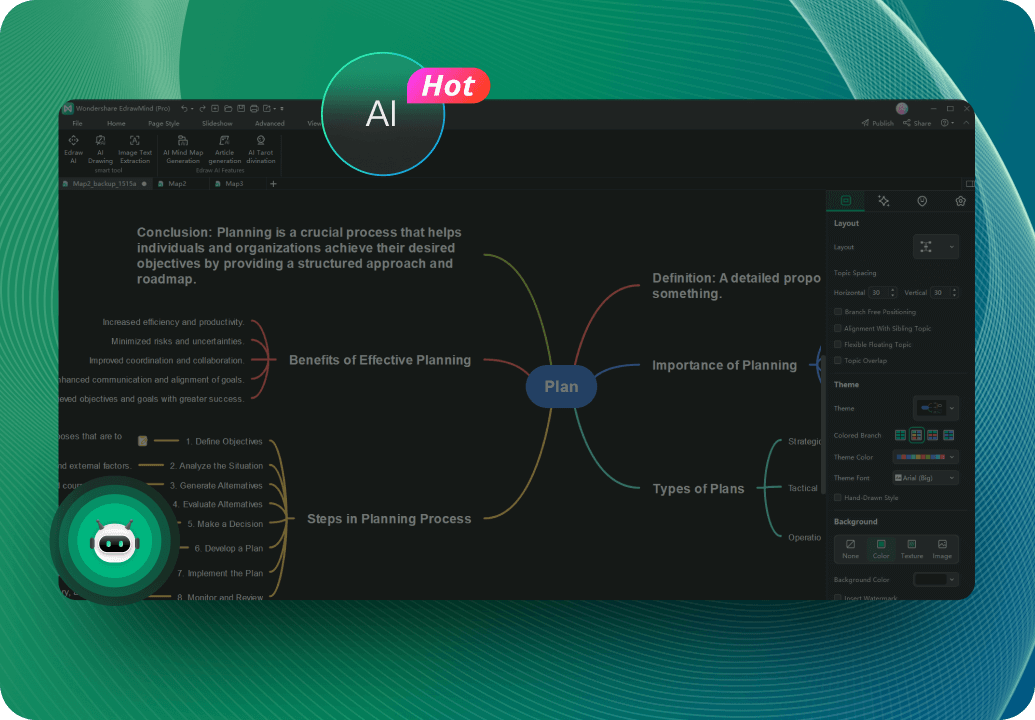The width and height of the screenshot is (1035, 720).
Task: Toggle Topic Overlap checkbox
Action: pos(838,360)
